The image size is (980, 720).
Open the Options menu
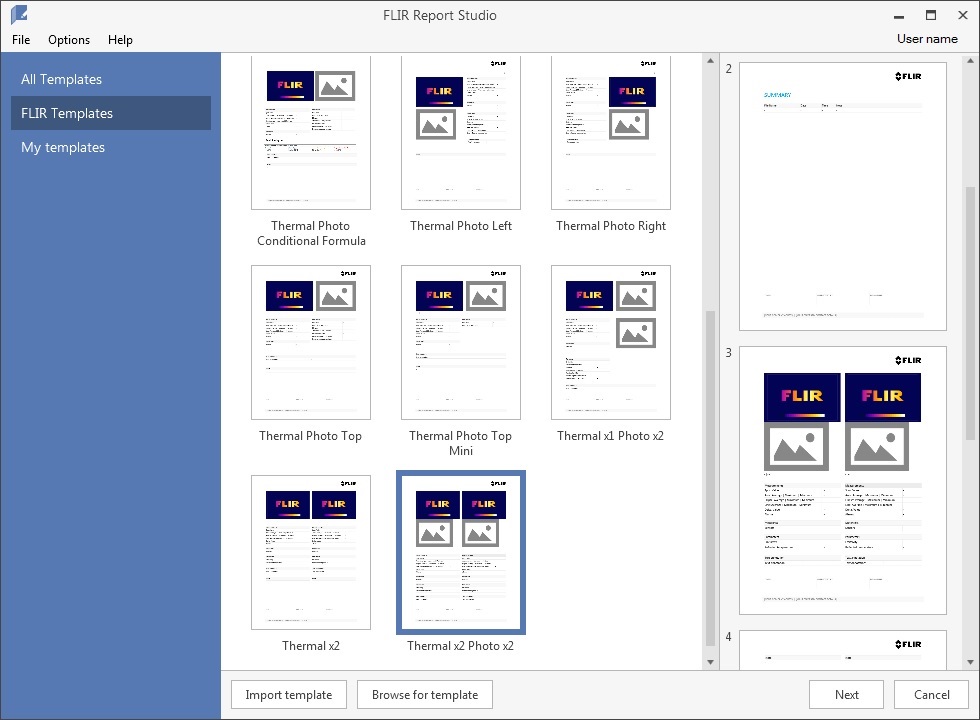point(68,40)
